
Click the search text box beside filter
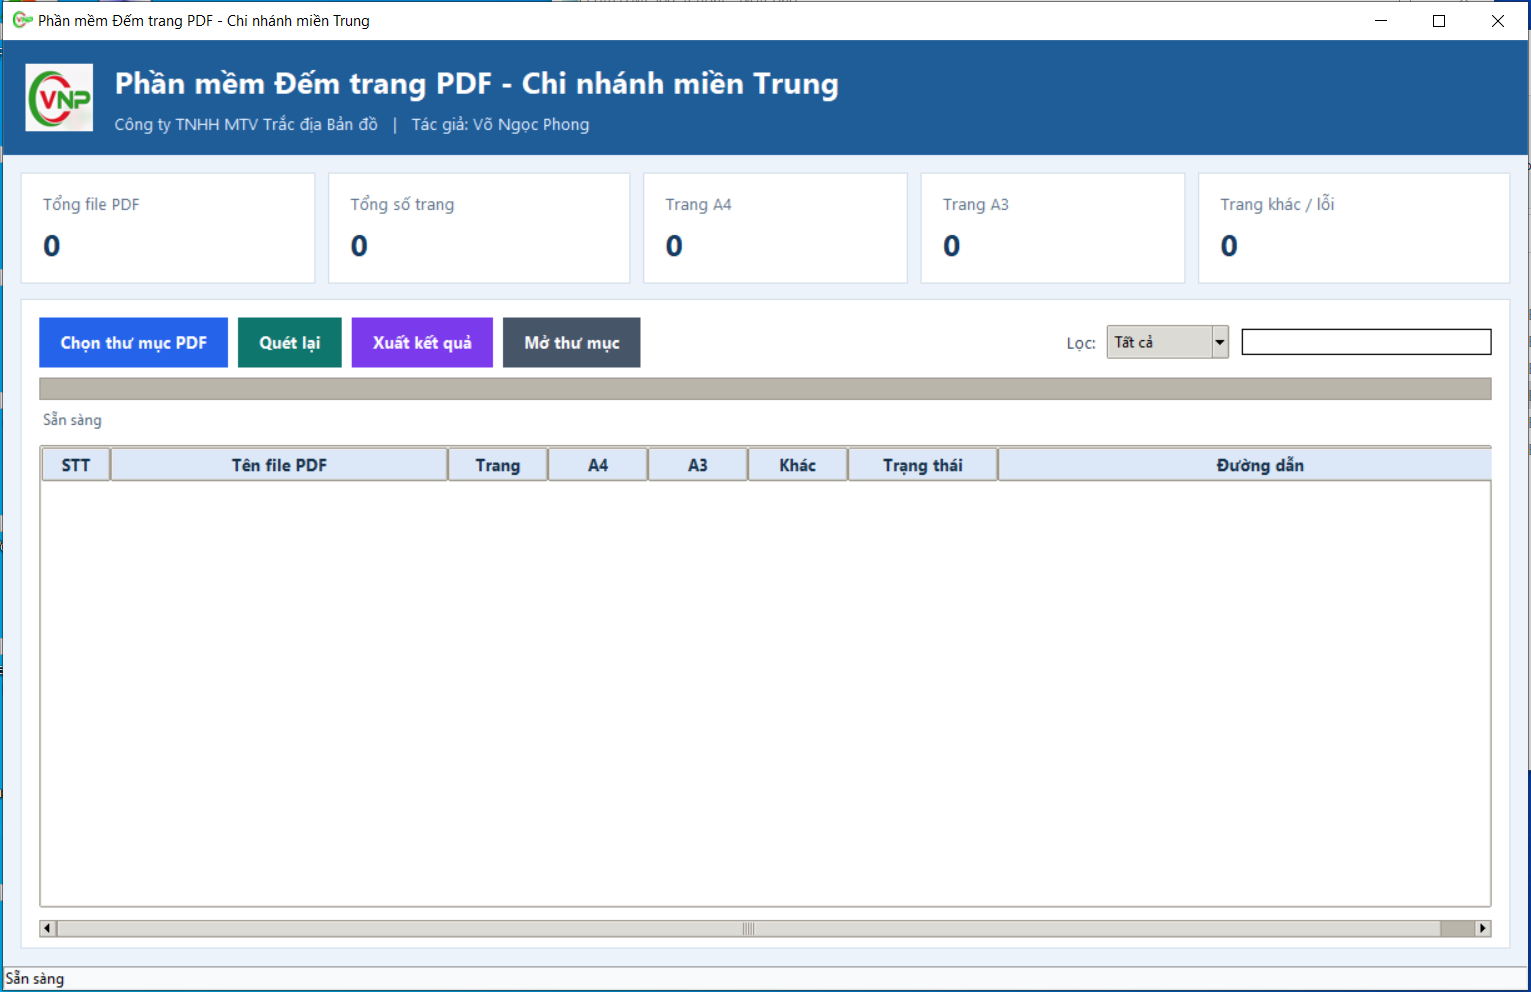point(1366,342)
